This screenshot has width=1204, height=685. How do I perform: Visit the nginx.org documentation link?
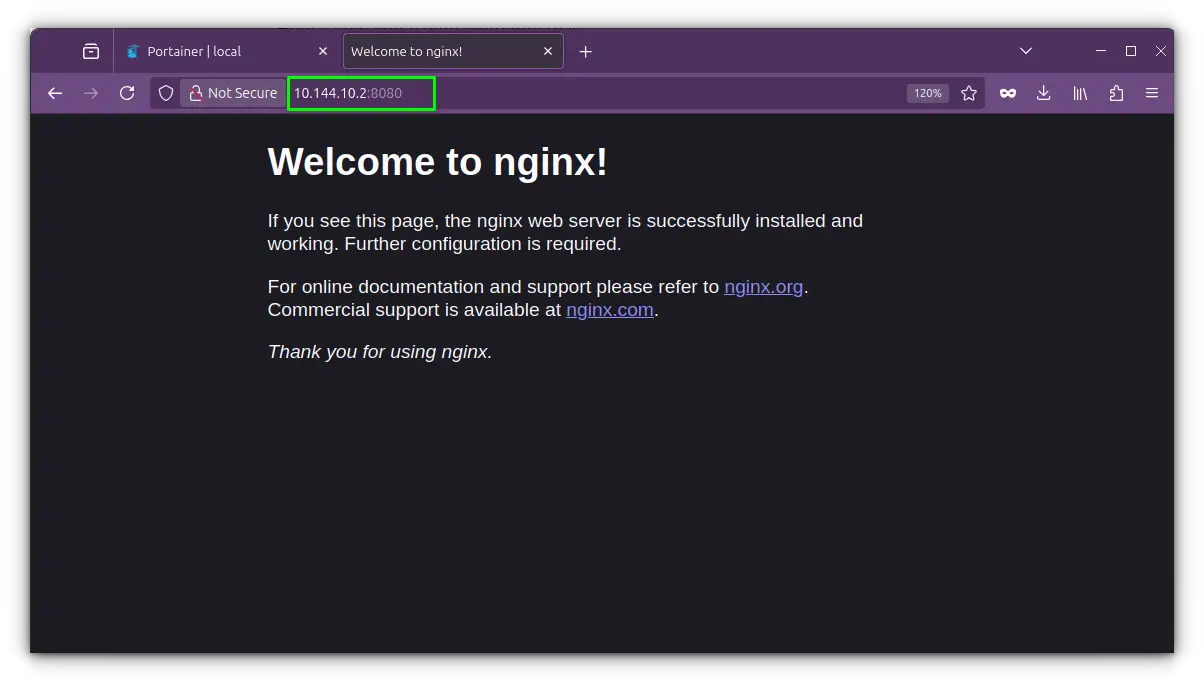(763, 287)
